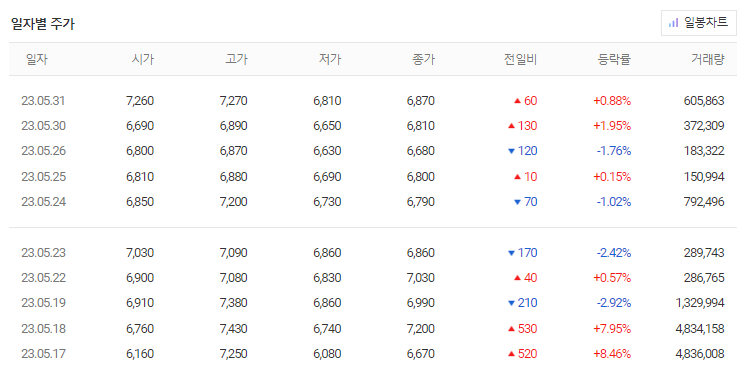This screenshot has width=746, height=379.
Task: Select the 종가 column header
Action: pyautogui.click(x=423, y=59)
